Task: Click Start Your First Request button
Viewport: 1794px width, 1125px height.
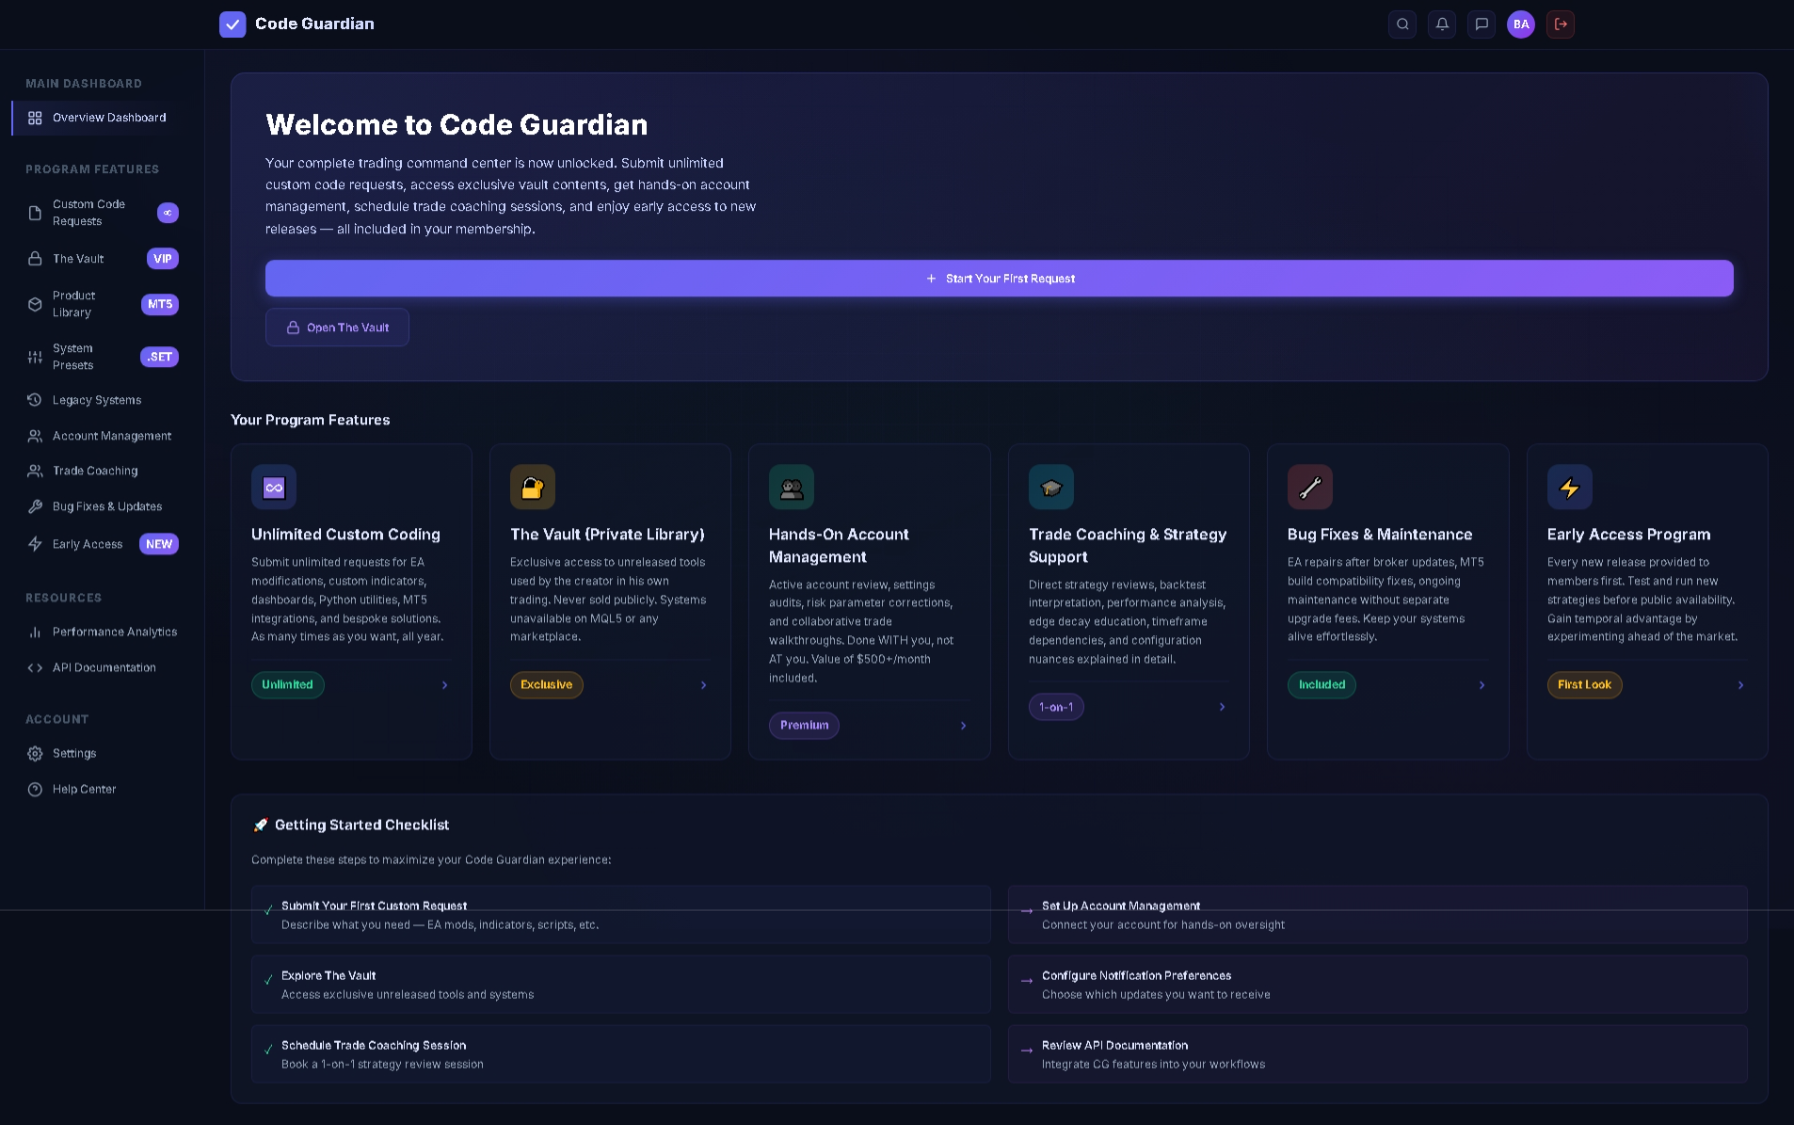Action: click(999, 278)
